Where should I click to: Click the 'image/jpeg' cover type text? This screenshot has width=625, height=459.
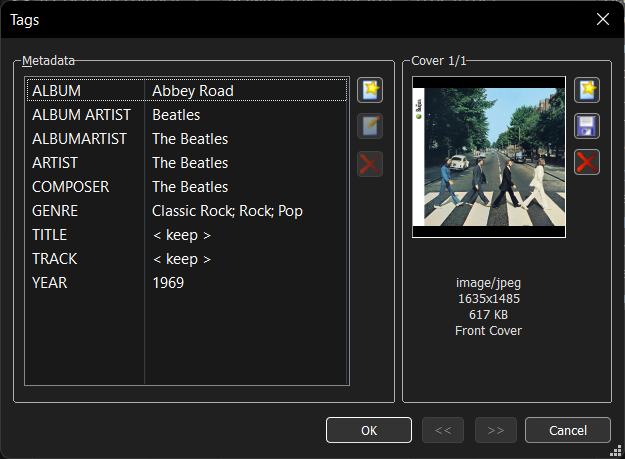[488, 283]
